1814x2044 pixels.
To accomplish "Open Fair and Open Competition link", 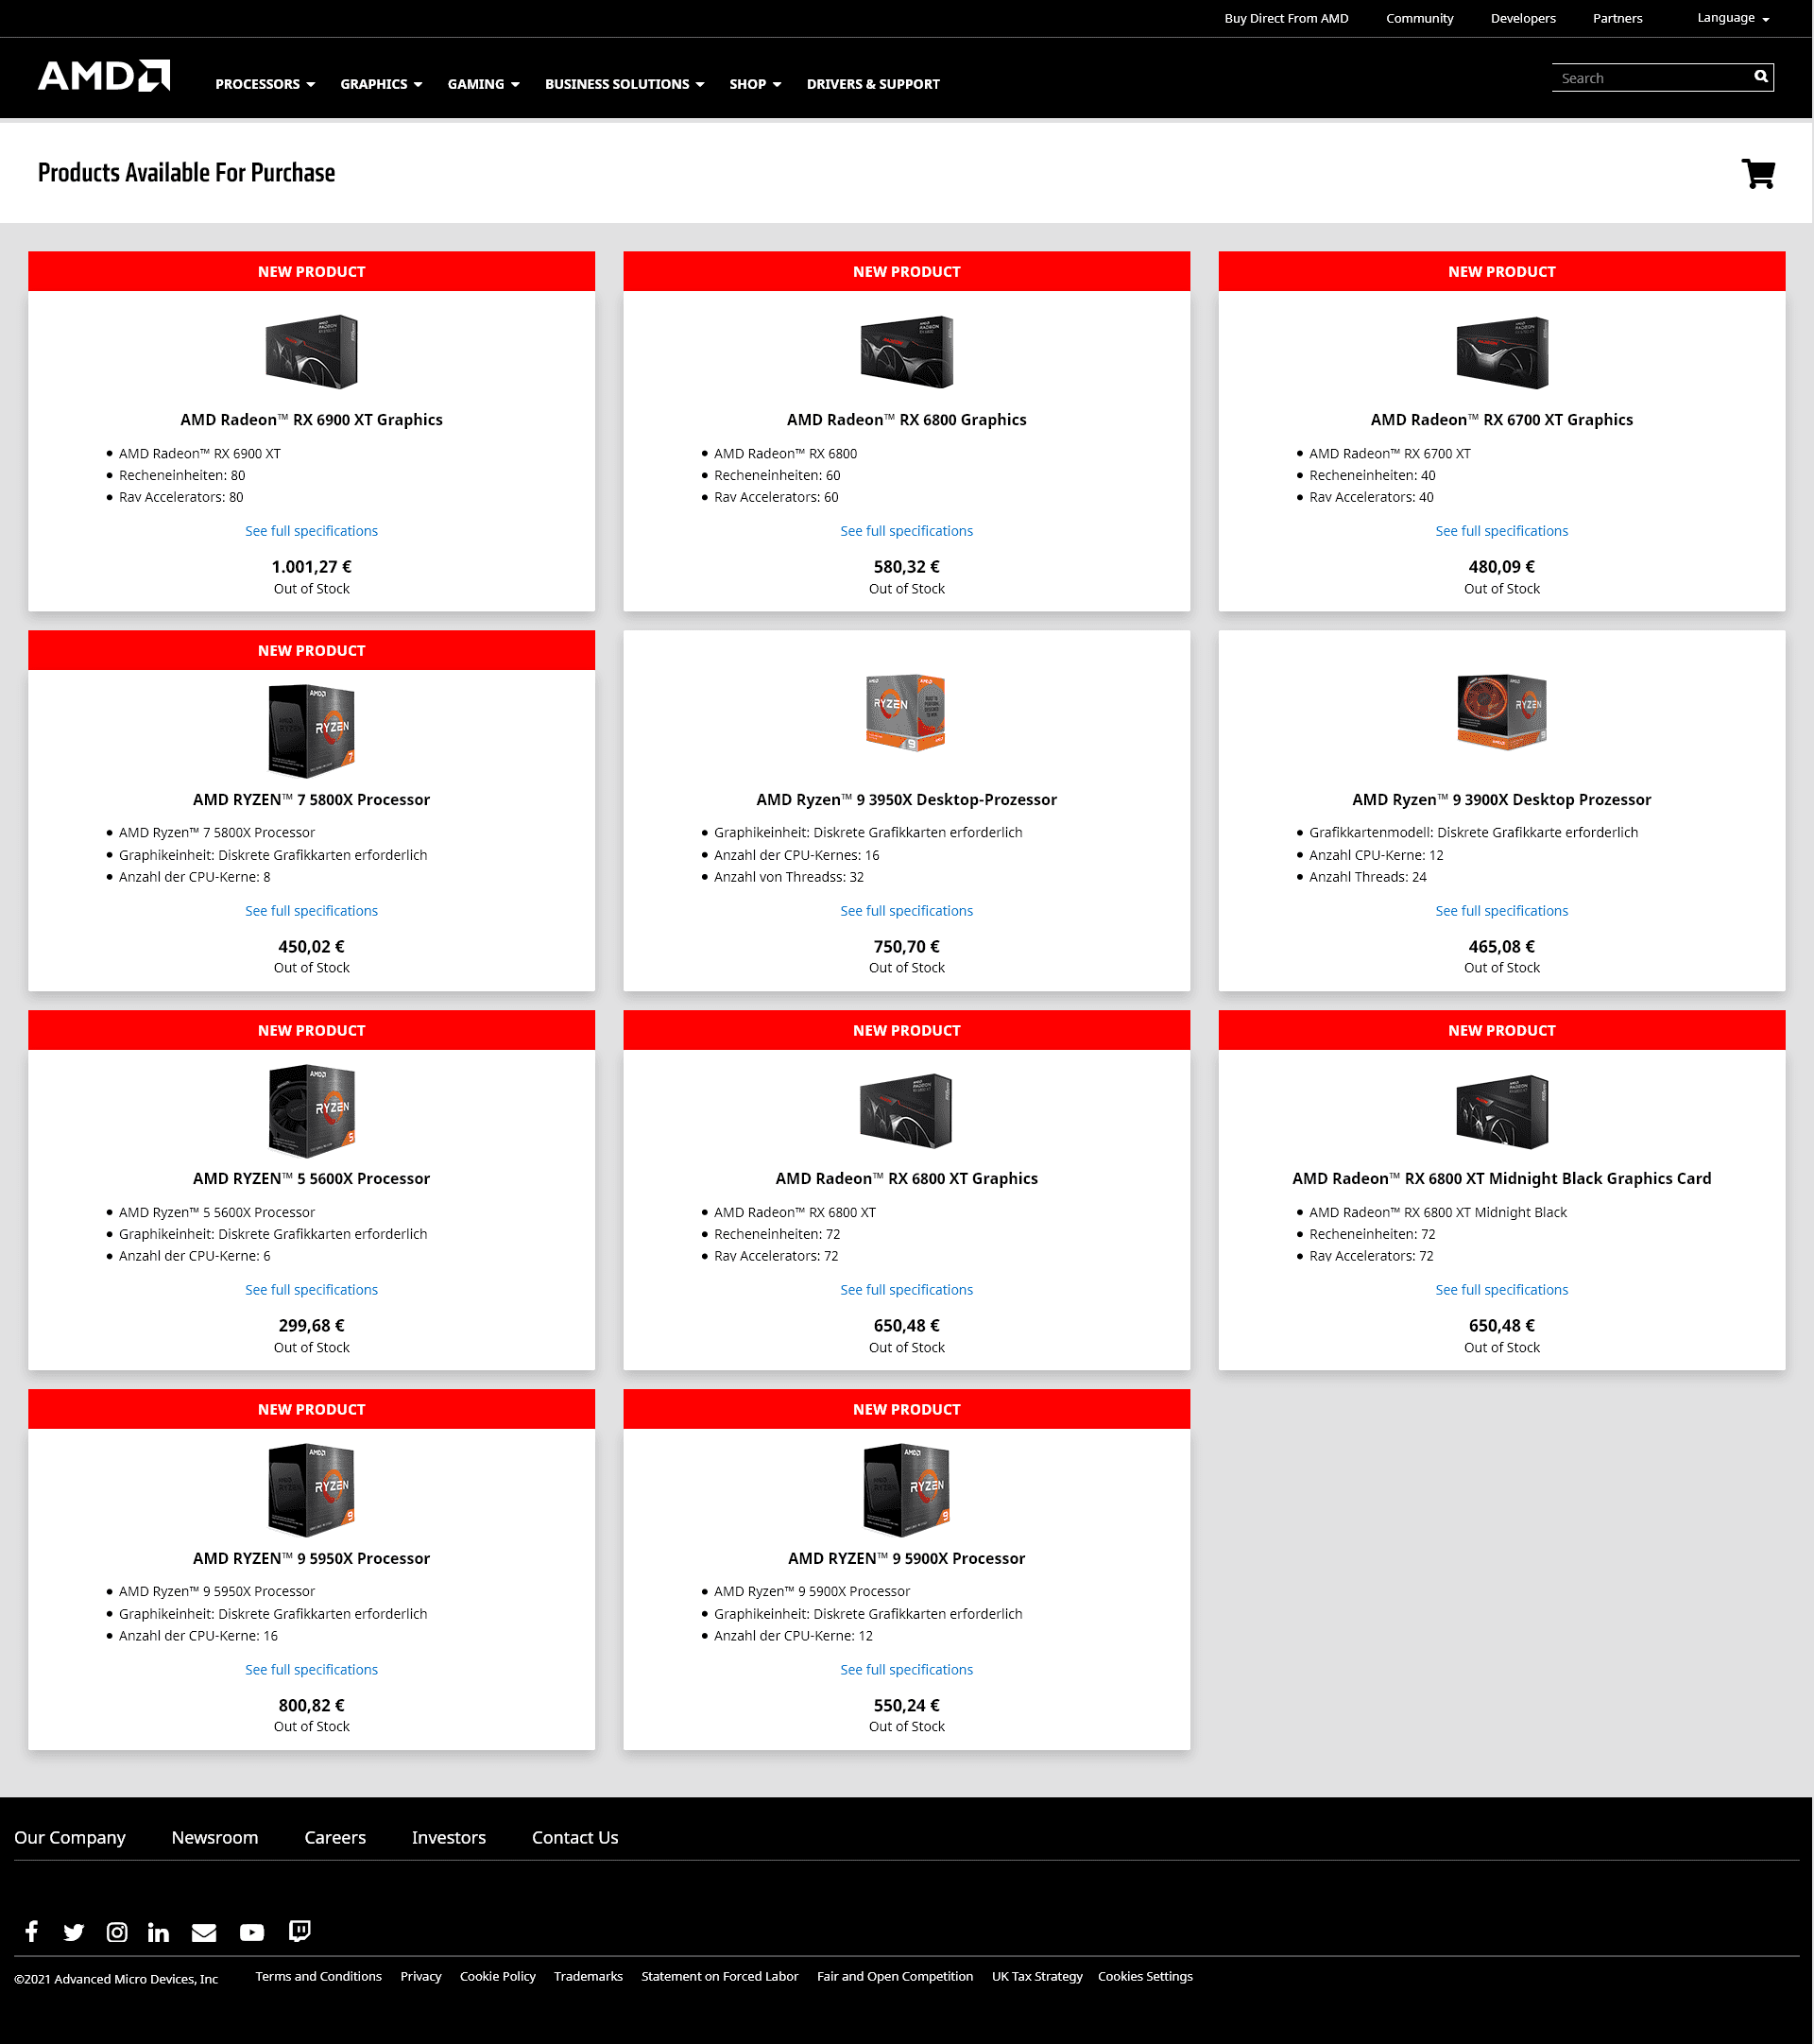I will coord(895,1977).
